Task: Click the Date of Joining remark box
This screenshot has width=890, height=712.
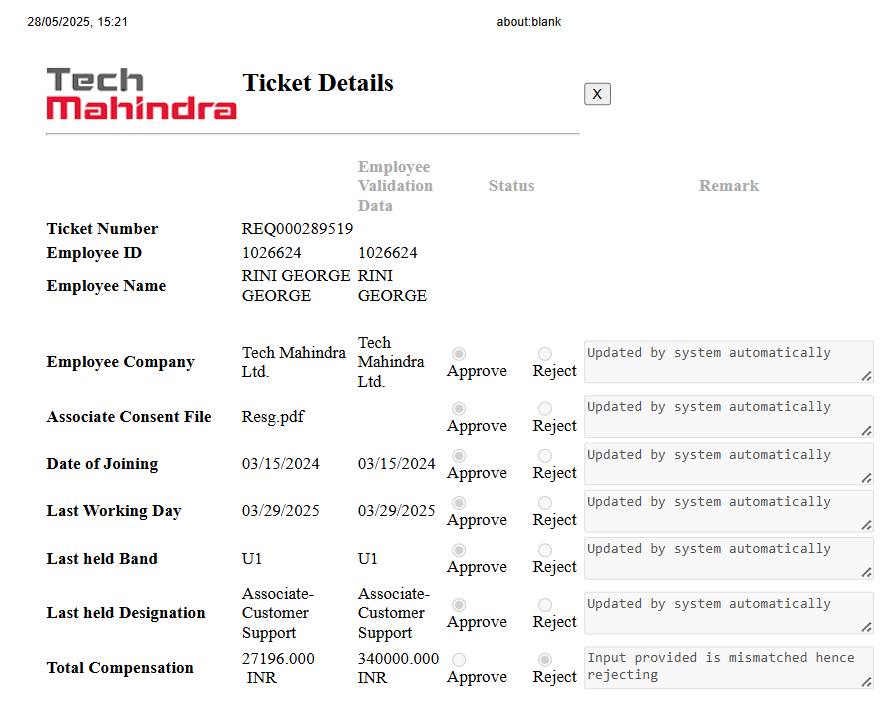Action: click(x=728, y=464)
